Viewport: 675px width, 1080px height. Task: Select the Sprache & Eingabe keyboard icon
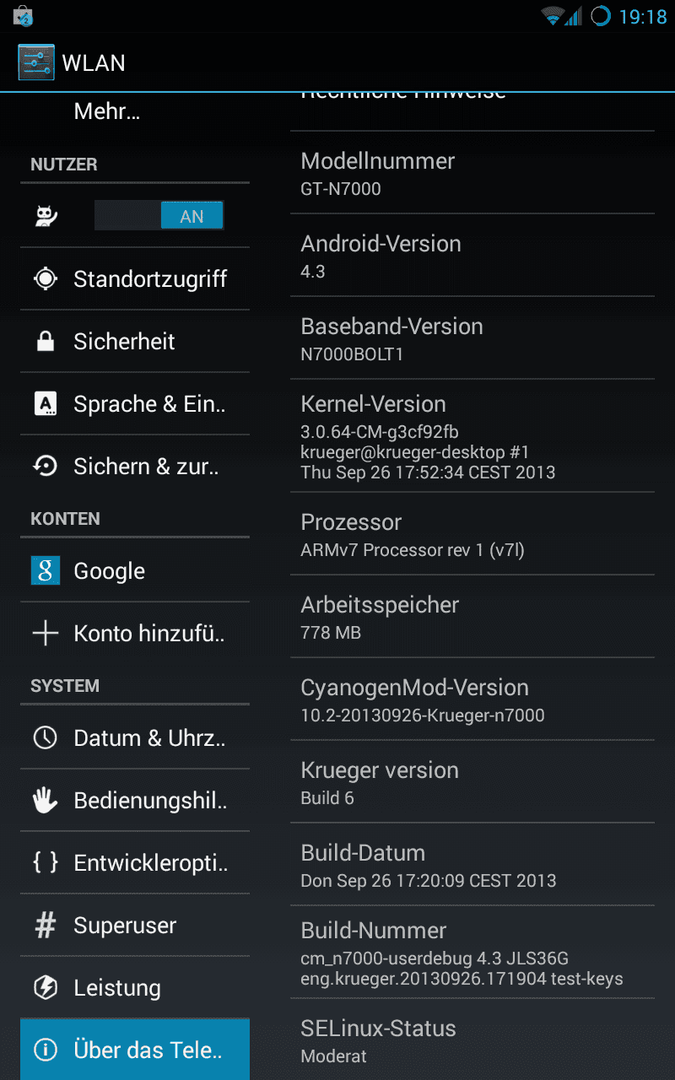45,404
